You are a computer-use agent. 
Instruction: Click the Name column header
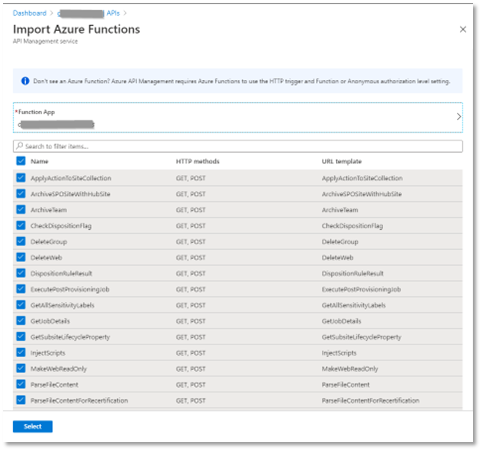(x=39, y=161)
